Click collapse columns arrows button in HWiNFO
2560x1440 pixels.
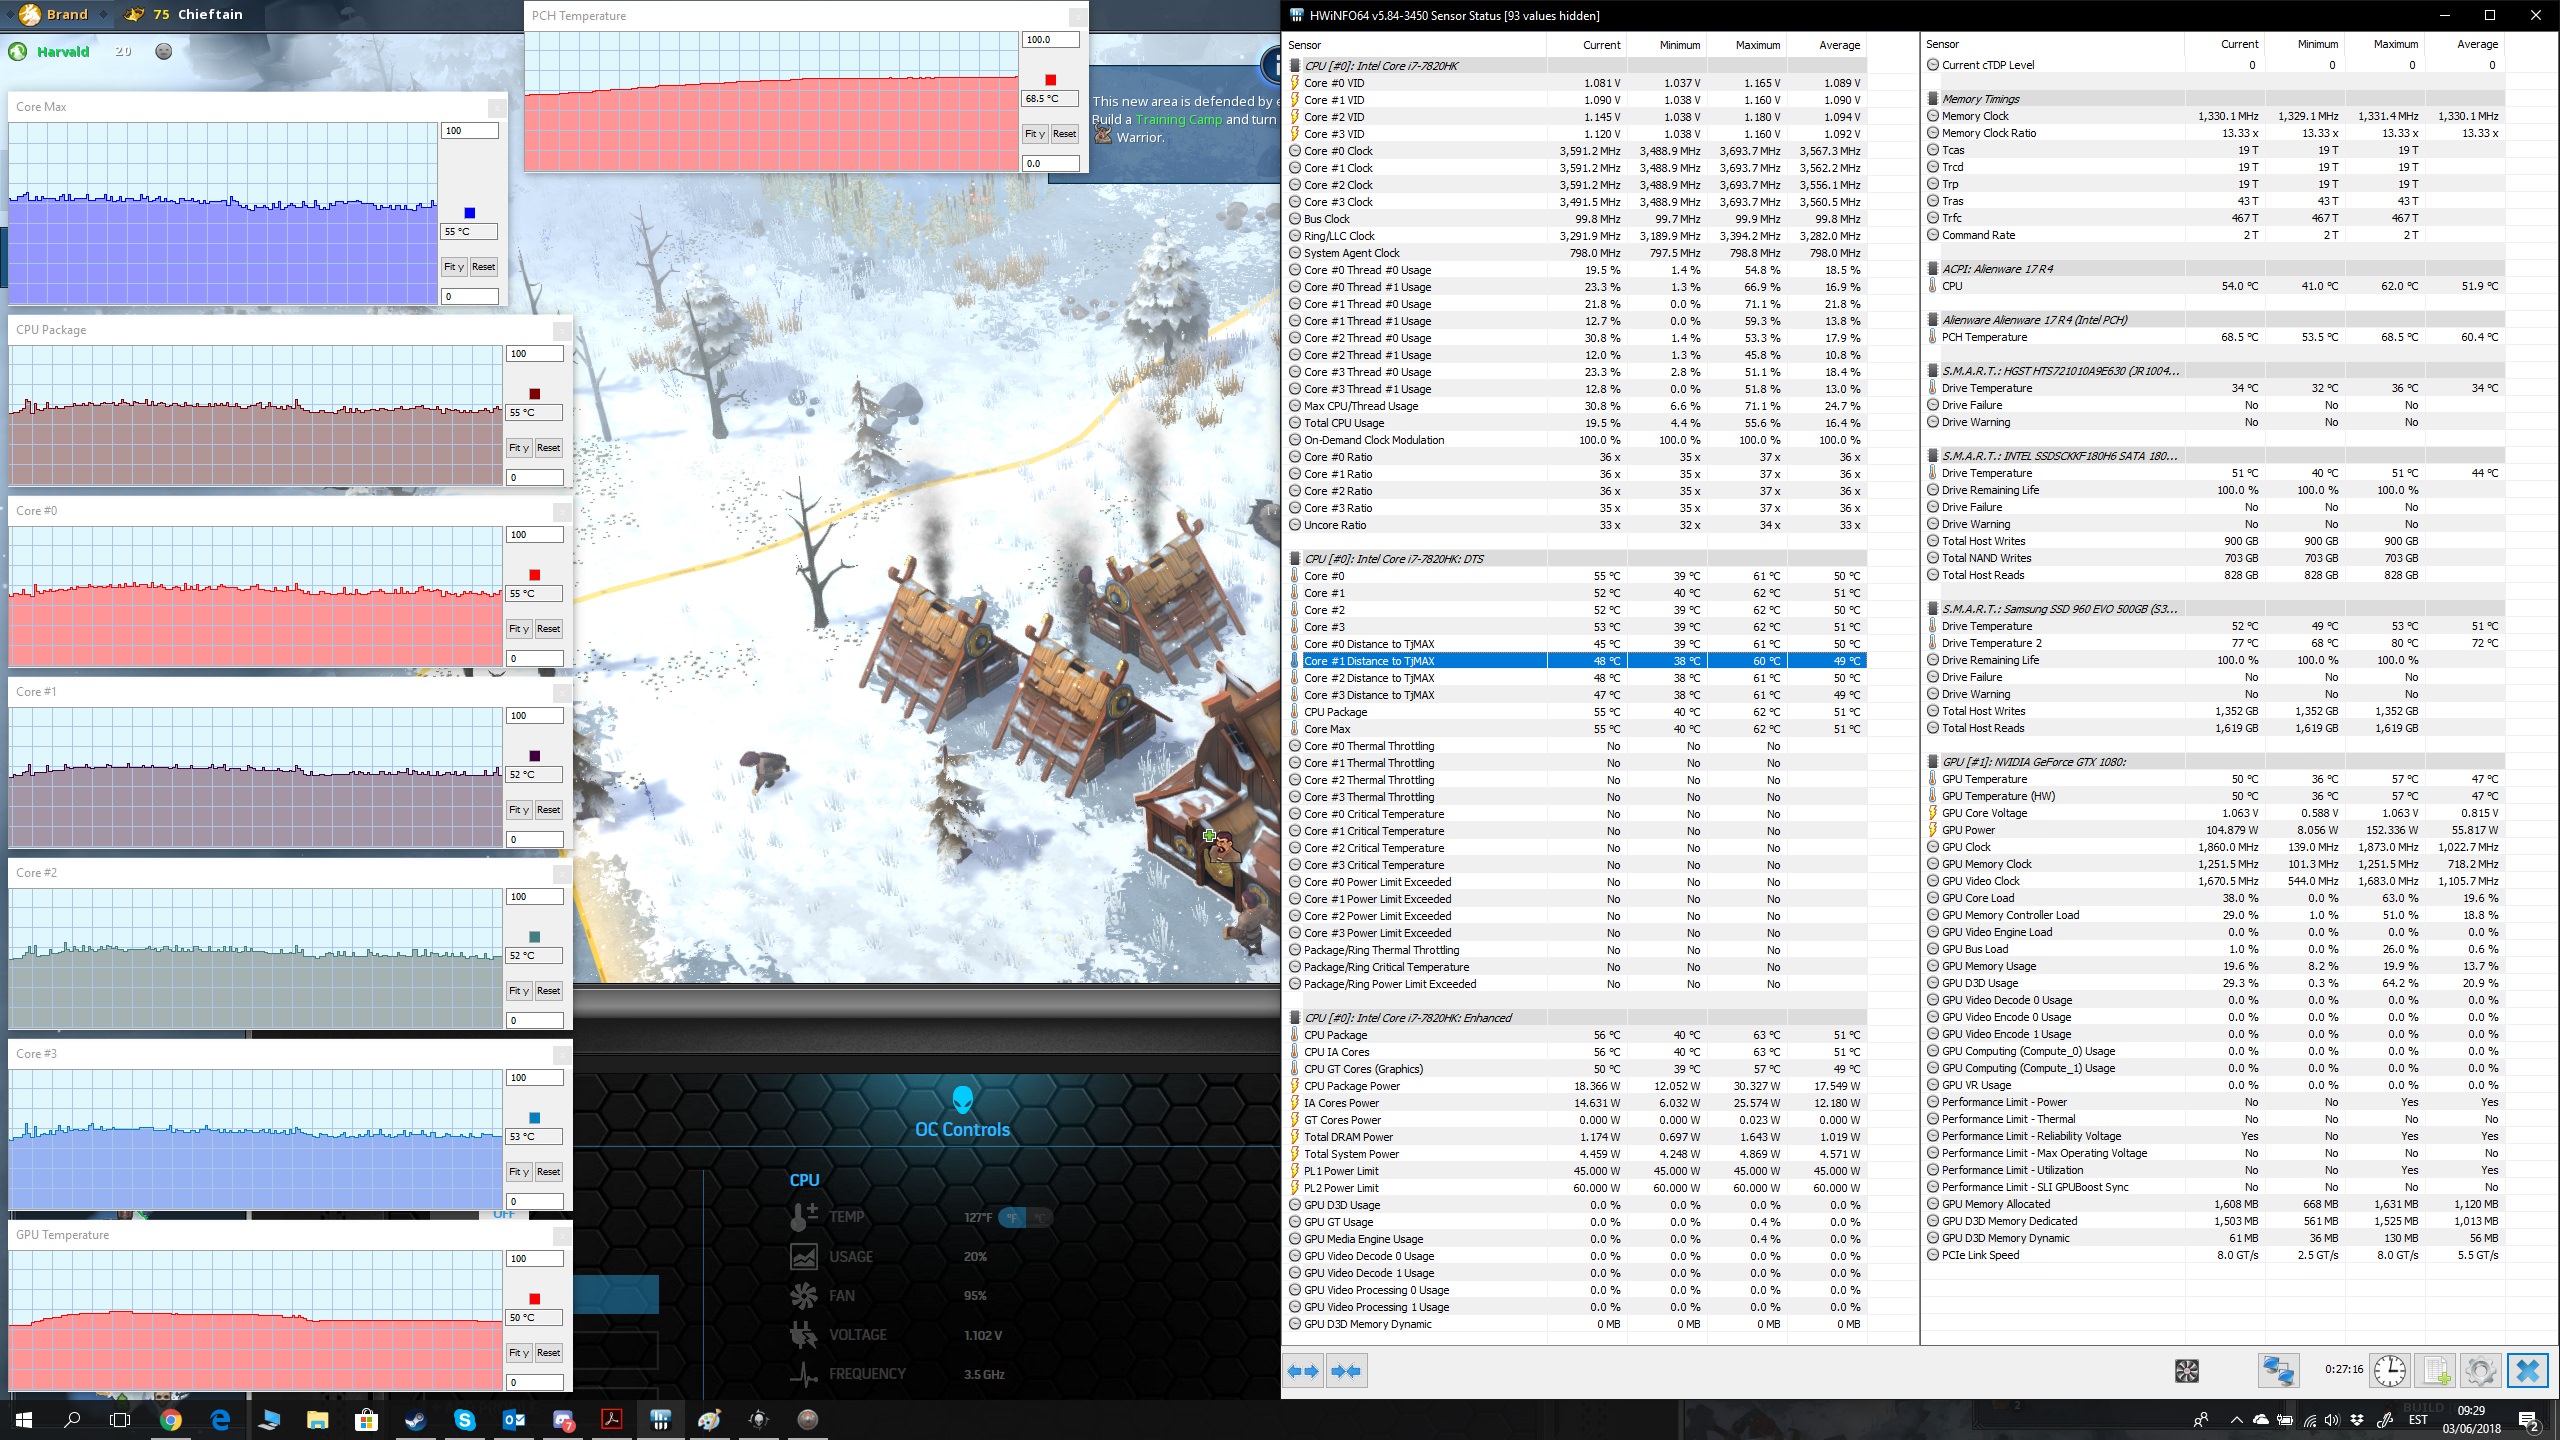(x=1346, y=1371)
